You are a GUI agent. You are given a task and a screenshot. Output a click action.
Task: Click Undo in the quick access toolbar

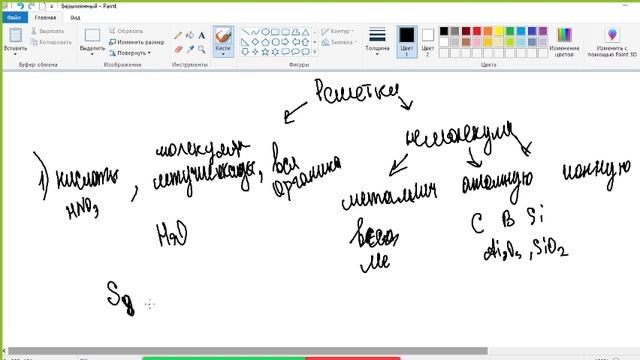click(x=20, y=6)
